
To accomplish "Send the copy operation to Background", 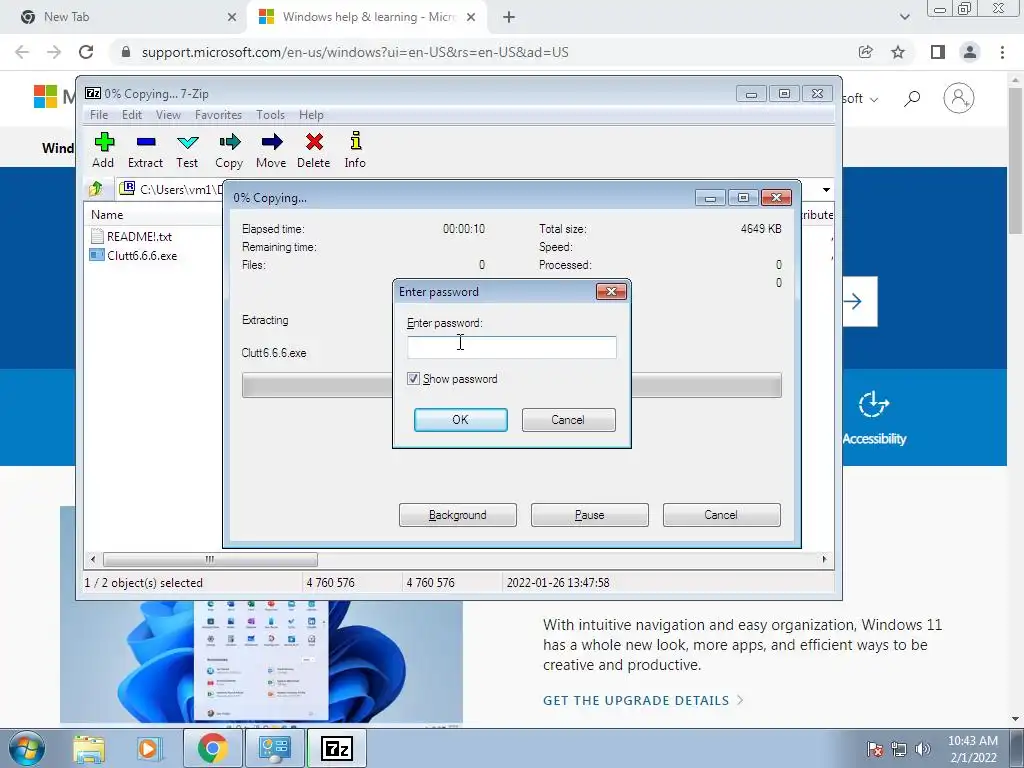I will pyautogui.click(x=458, y=515).
